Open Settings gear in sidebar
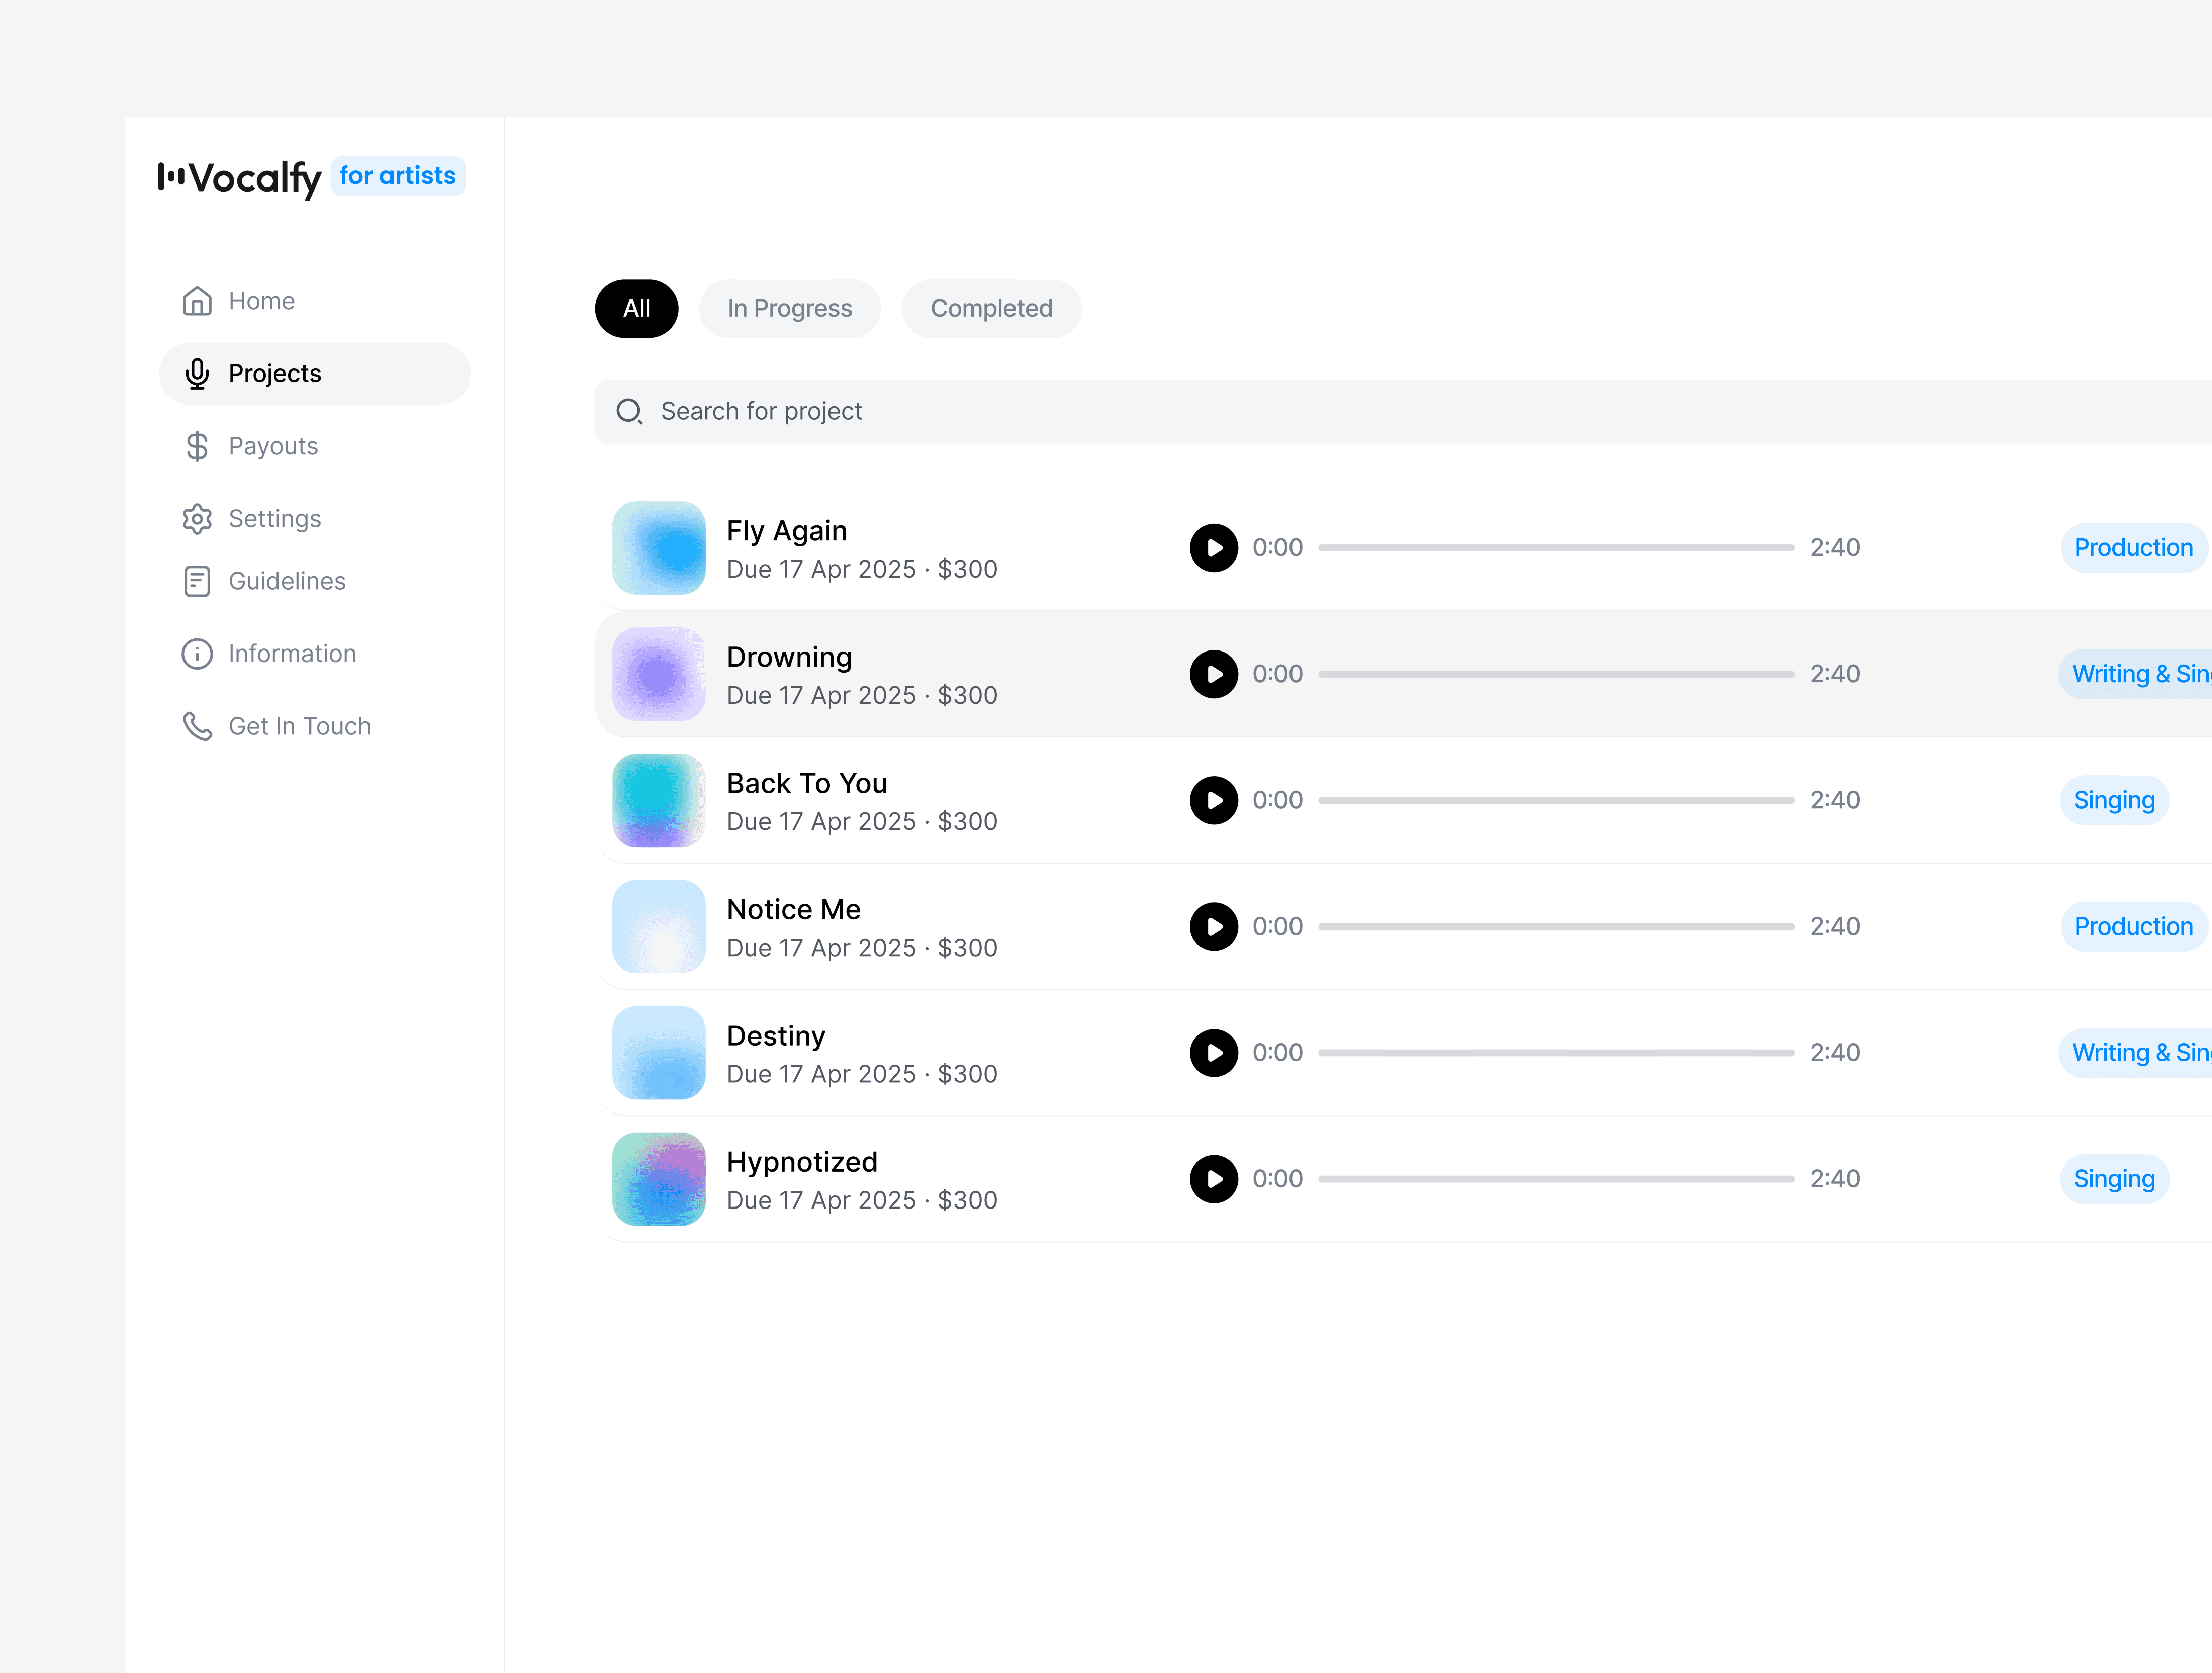 tap(197, 519)
